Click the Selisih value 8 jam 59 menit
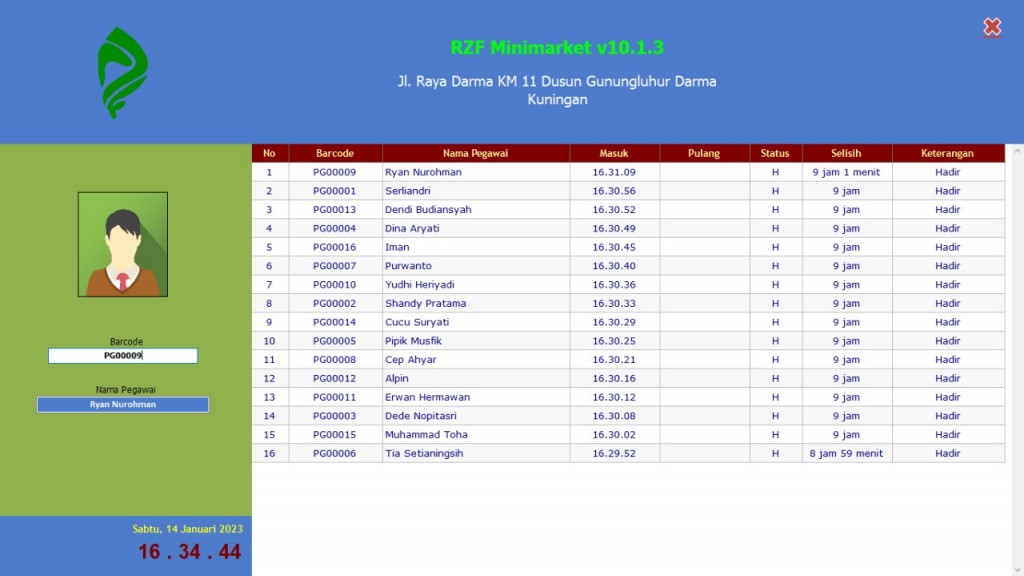1024x576 pixels. click(846, 453)
